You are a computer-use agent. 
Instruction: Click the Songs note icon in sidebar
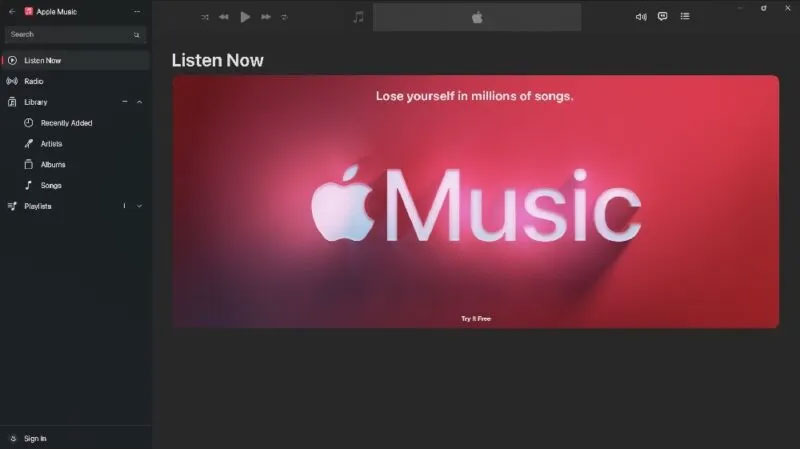(x=29, y=185)
